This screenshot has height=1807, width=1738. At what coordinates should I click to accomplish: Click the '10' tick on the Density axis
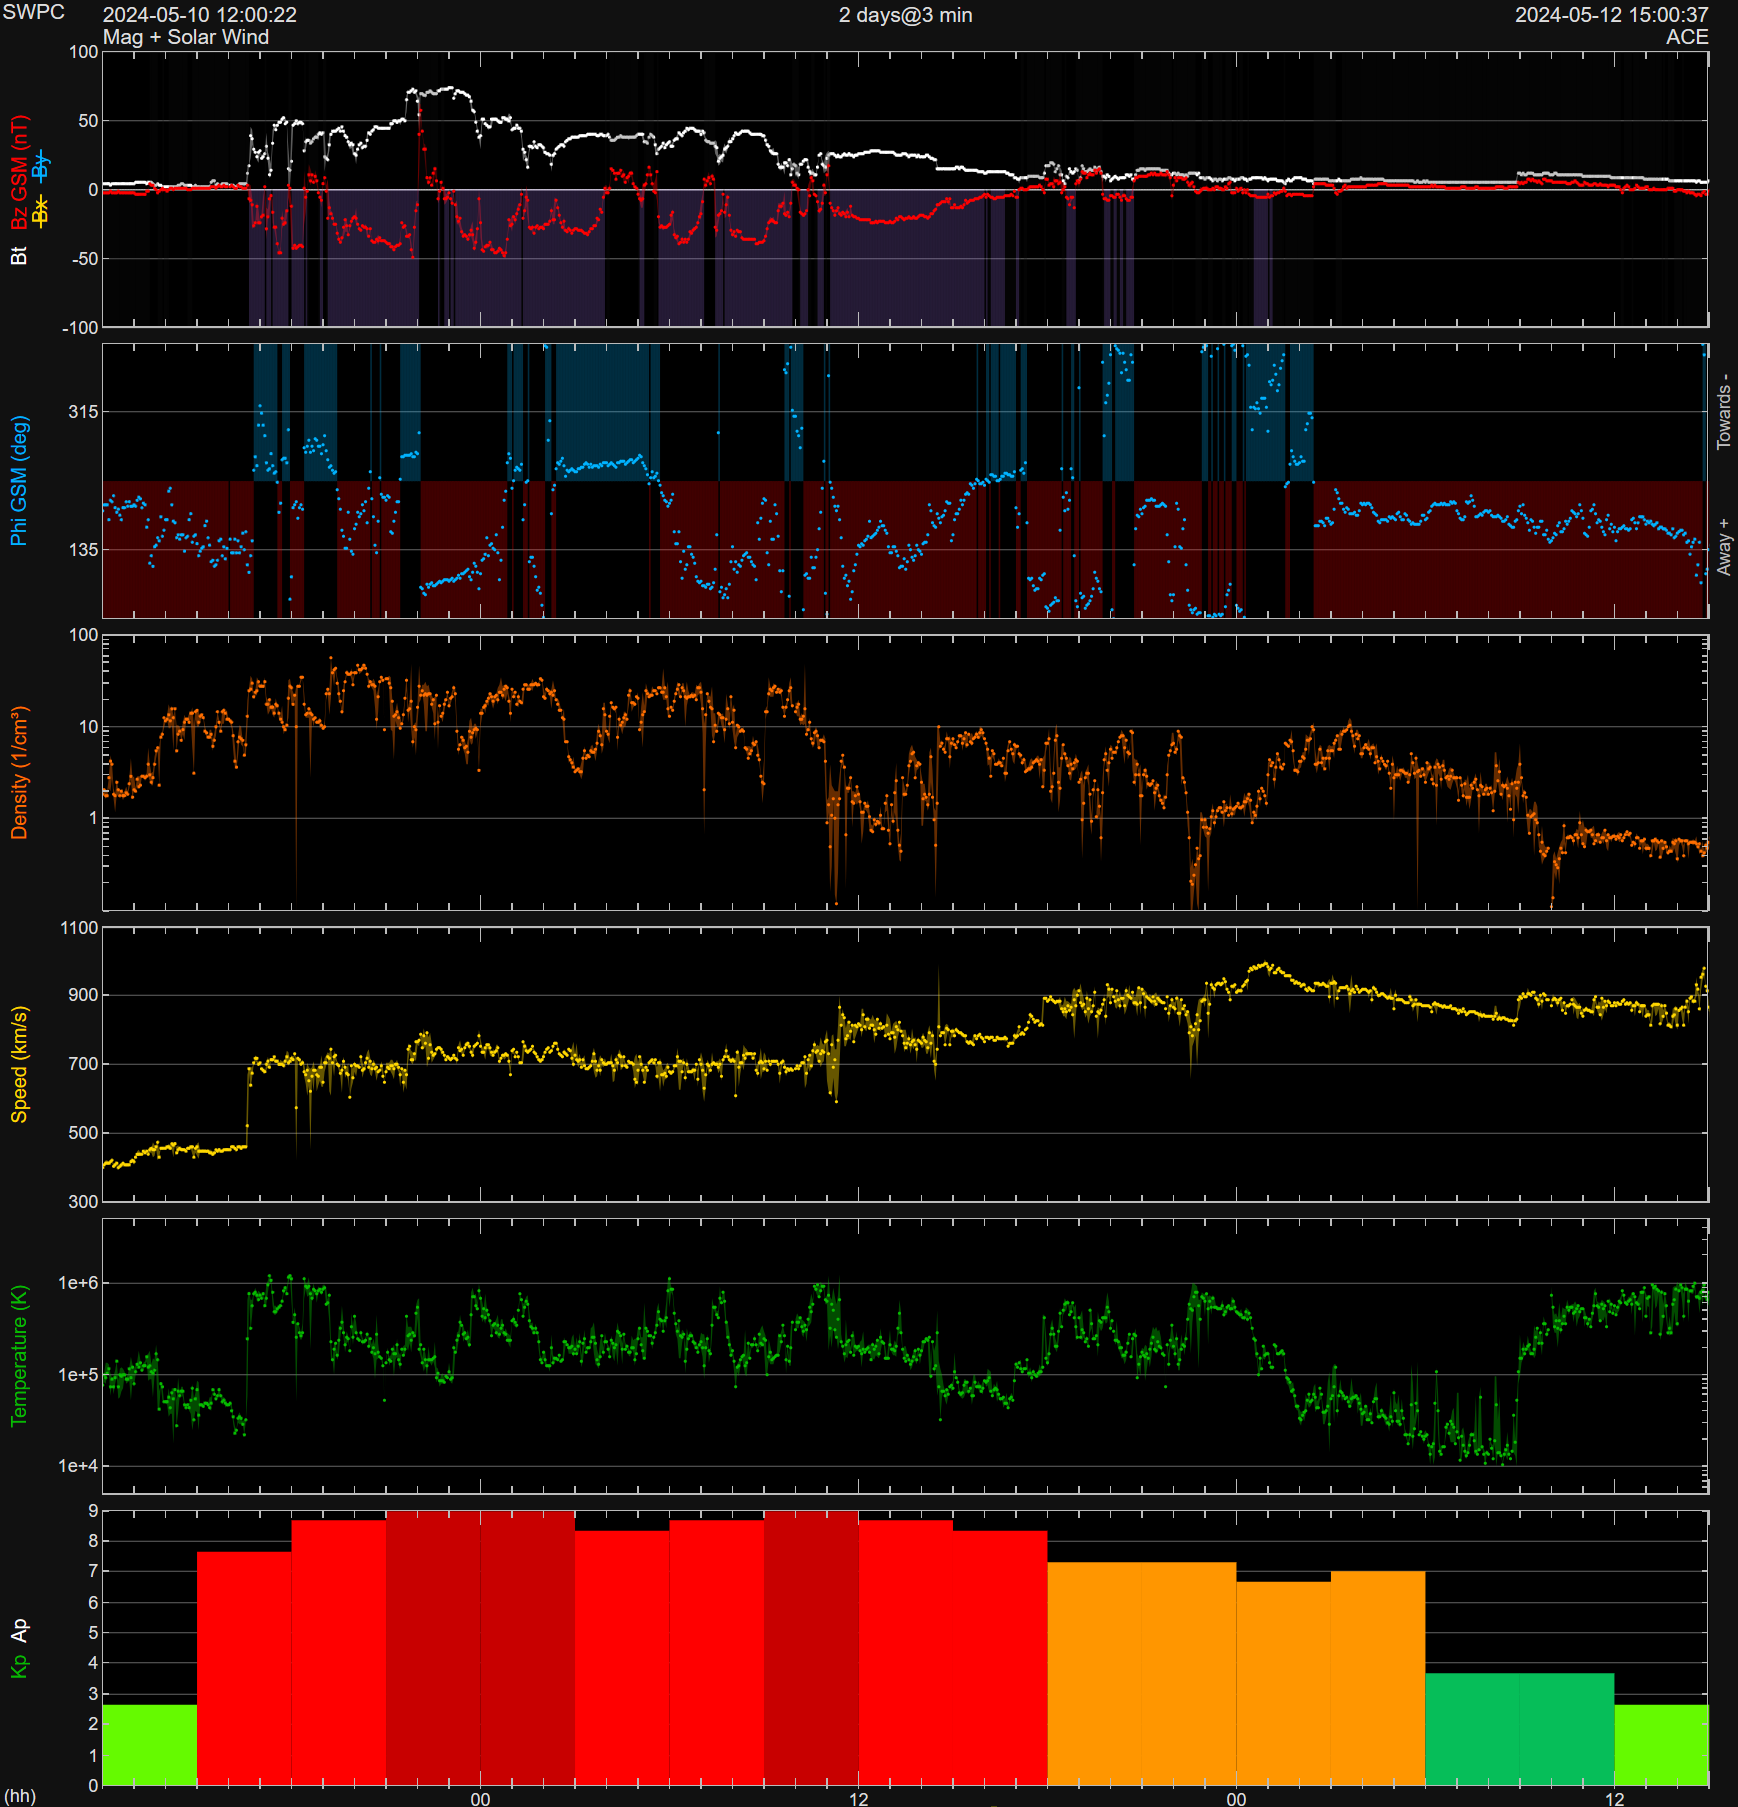tap(89, 727)
